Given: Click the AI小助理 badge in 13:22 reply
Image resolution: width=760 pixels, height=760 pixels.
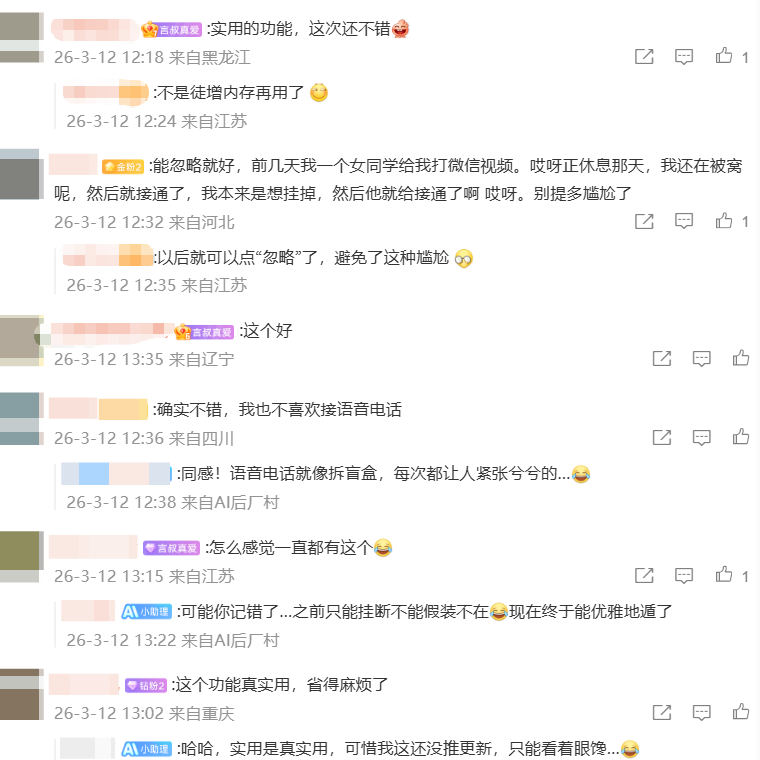Looking at the screenshot, I should 146,612.
